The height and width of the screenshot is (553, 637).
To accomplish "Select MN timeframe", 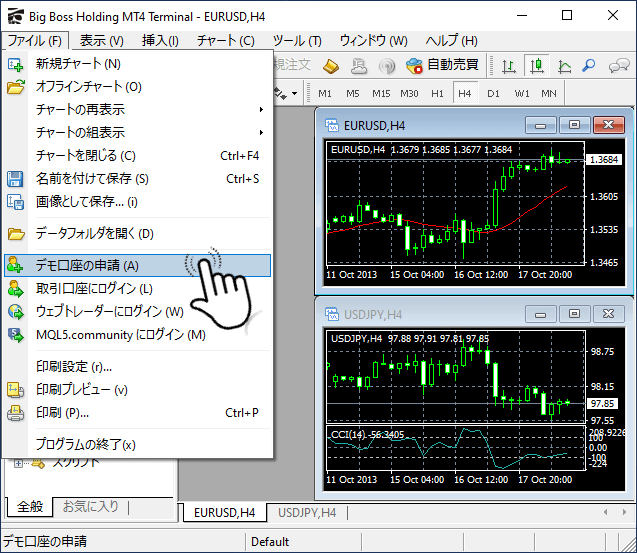I will click(x=549, y=94).
